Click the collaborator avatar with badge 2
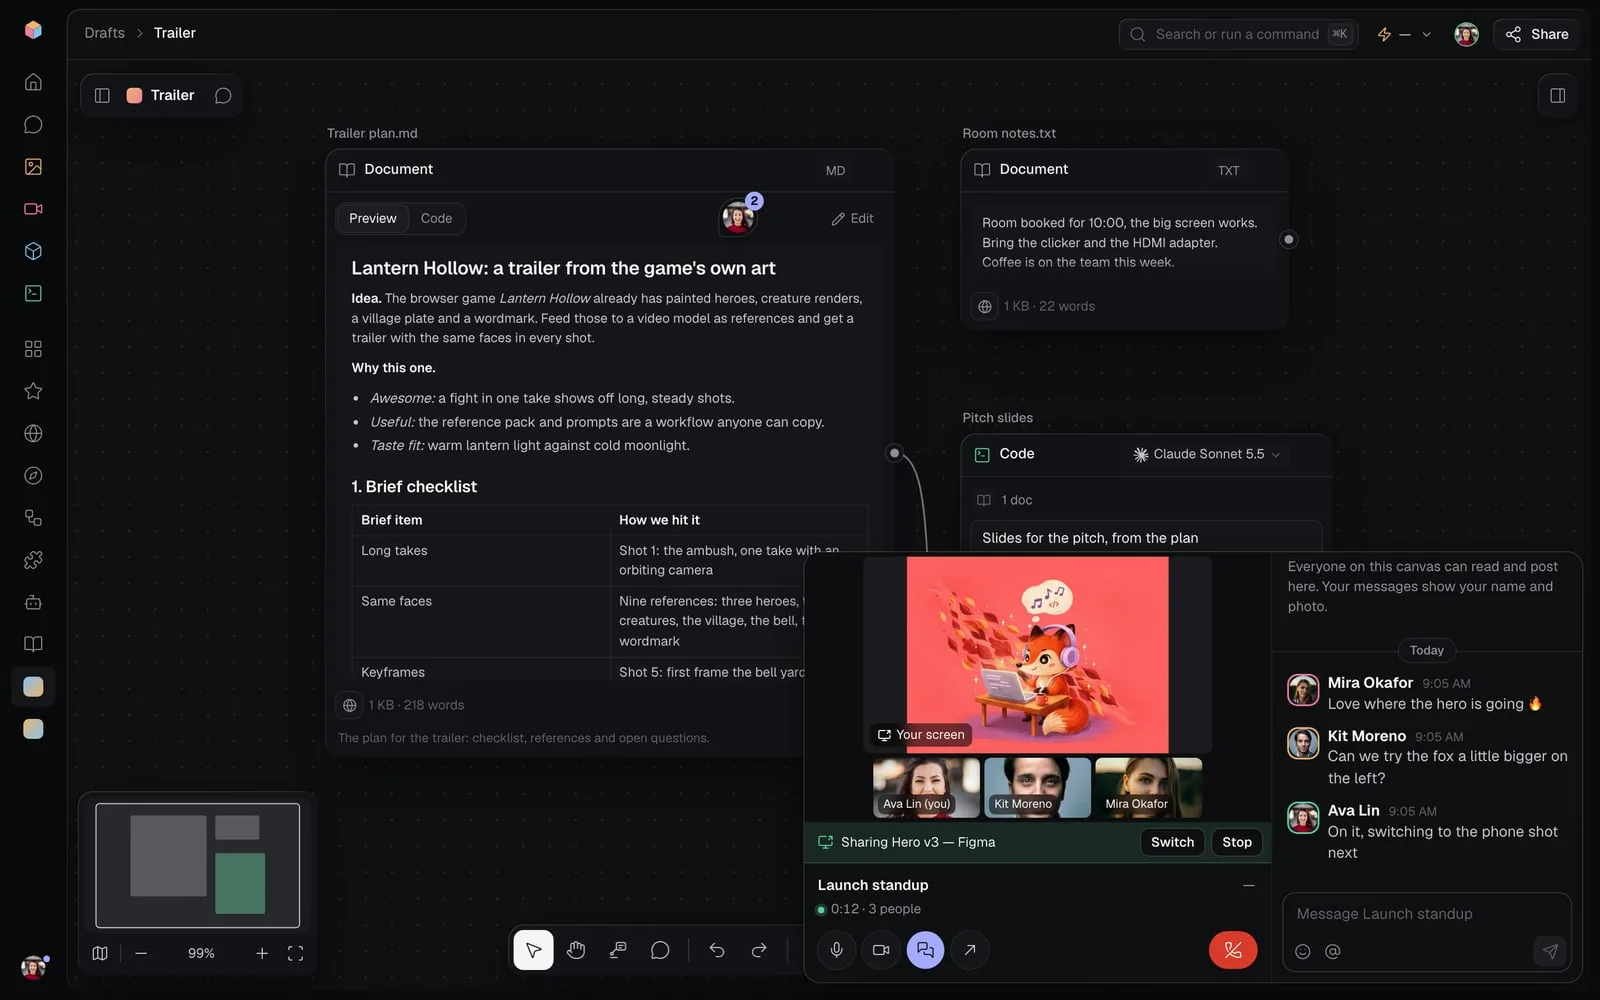1600x1000 pixels. tap(738, 217)
